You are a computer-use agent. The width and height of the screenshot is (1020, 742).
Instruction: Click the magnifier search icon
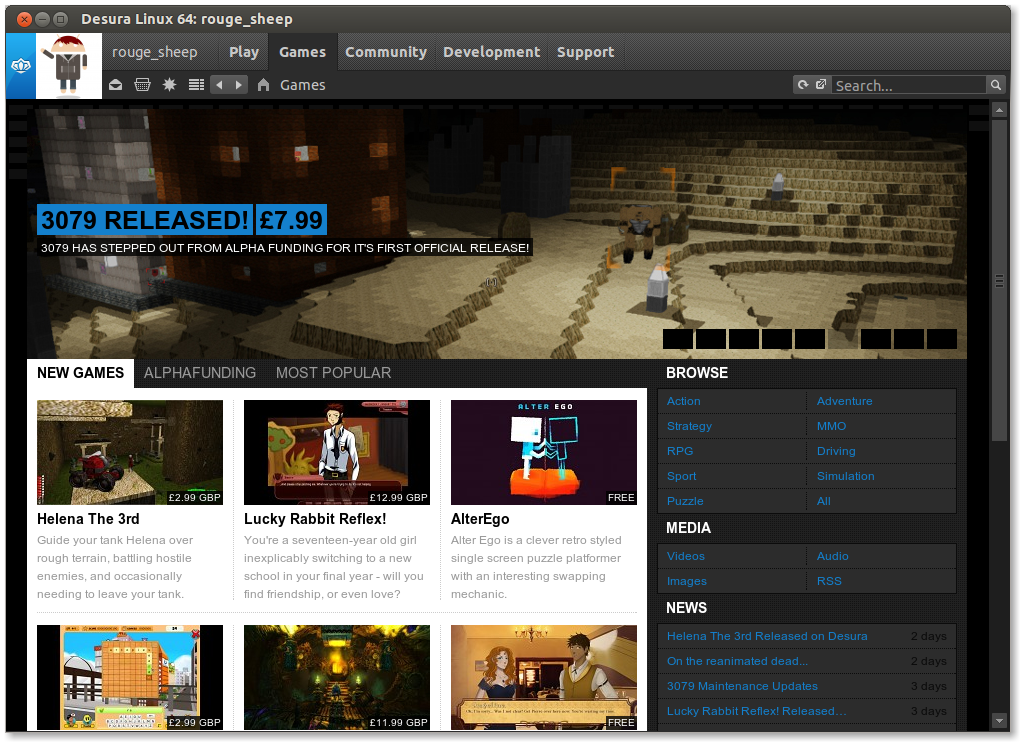click(x=995, y=85)
